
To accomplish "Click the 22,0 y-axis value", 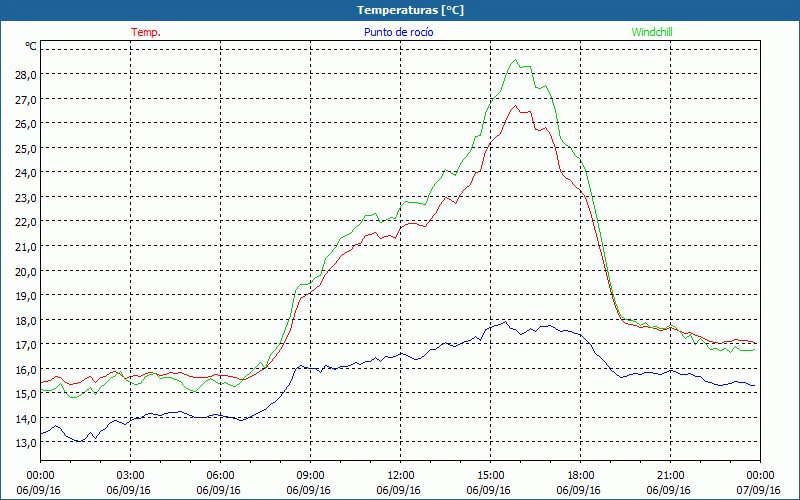I will 26,222.
